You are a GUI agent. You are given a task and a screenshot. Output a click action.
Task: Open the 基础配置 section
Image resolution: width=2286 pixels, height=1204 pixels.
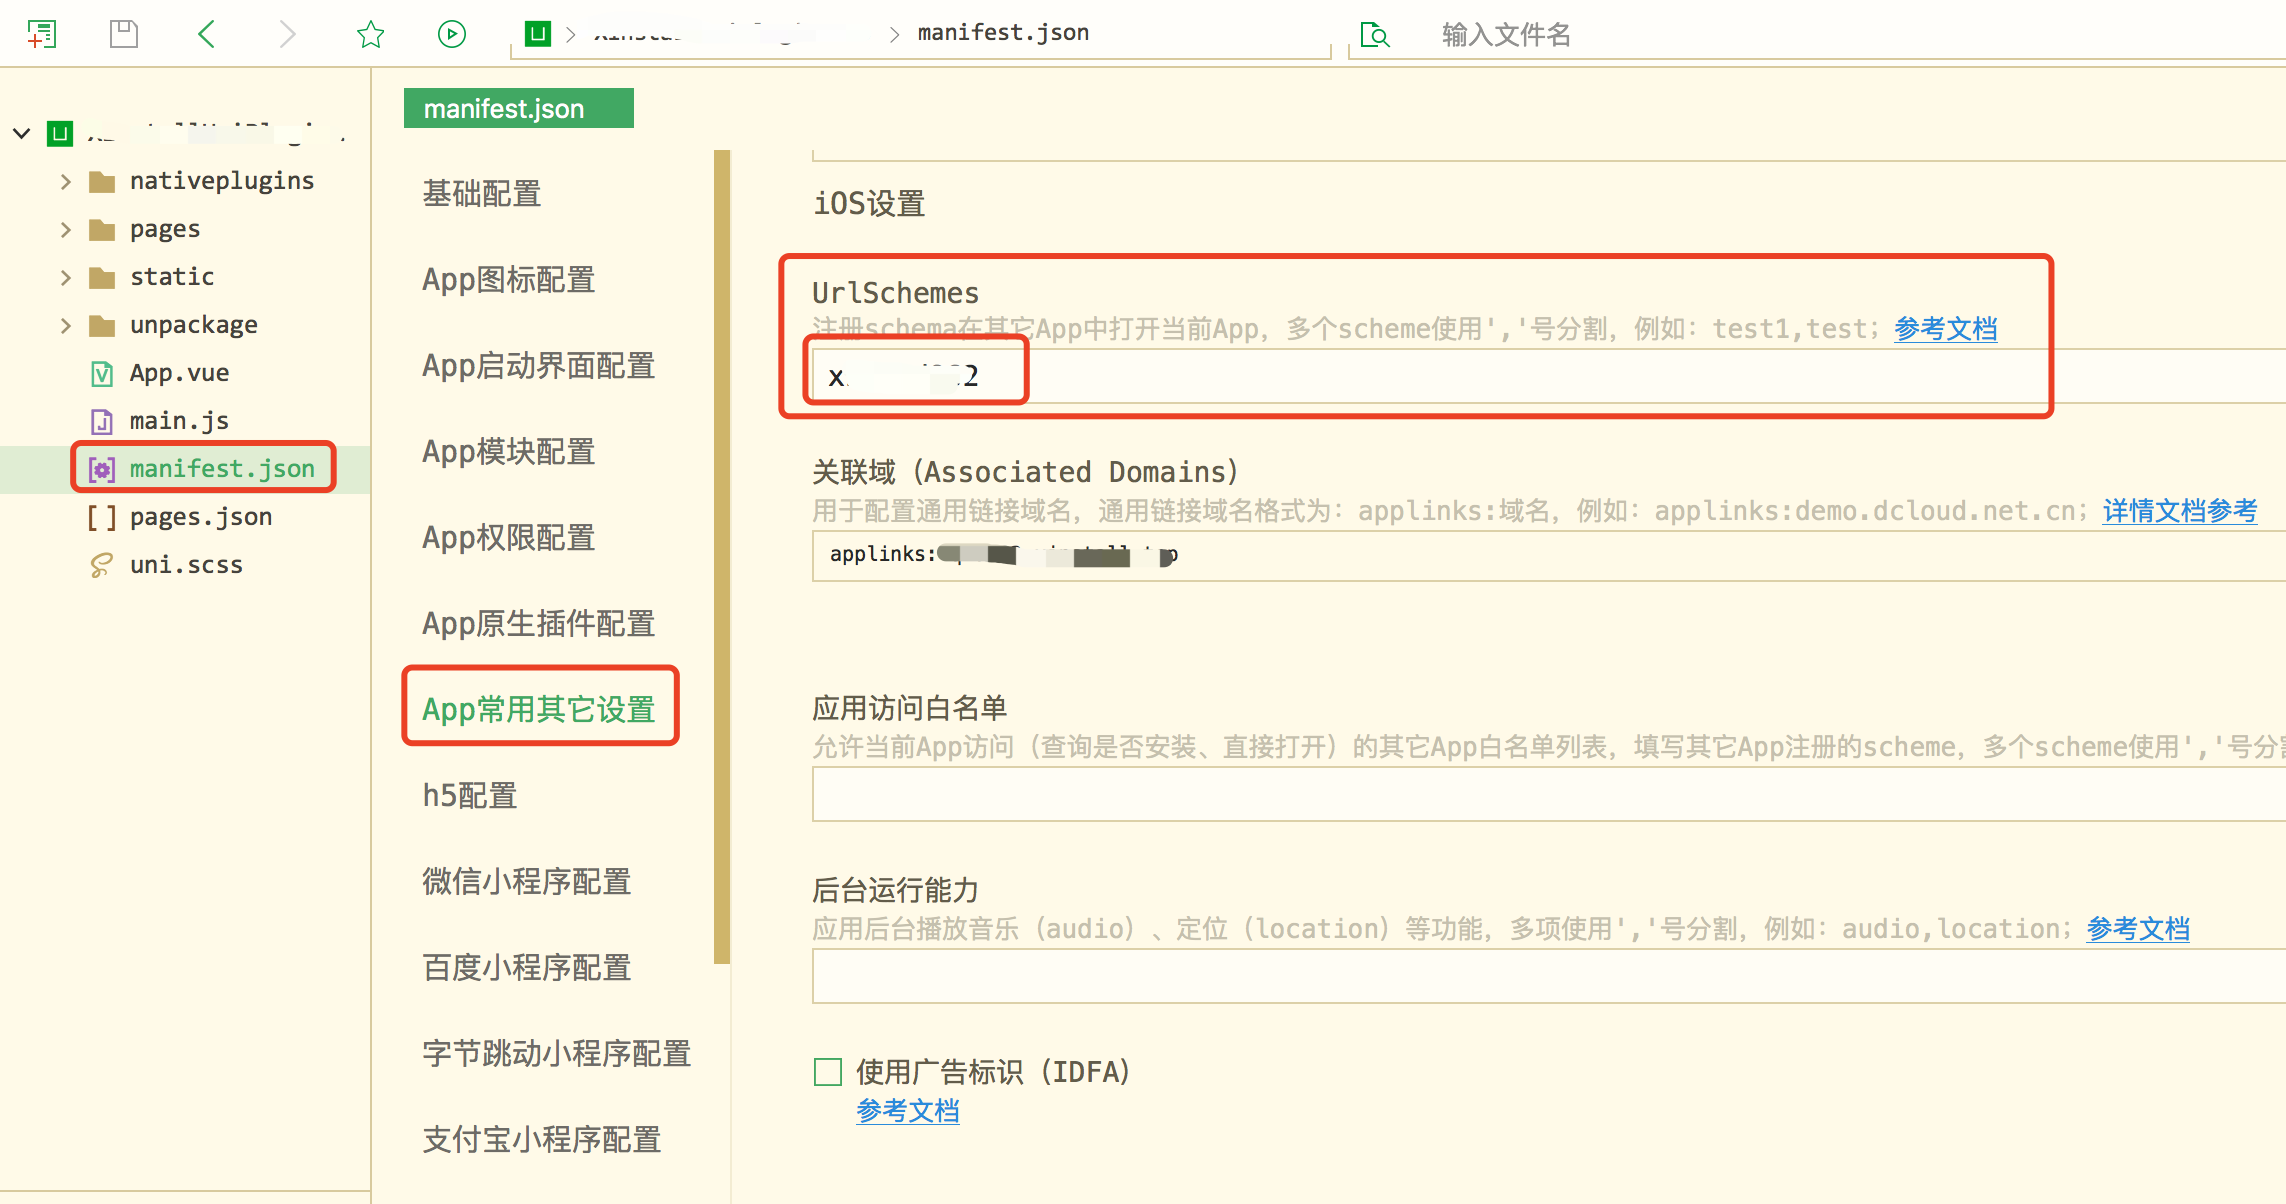pos(482,193)
